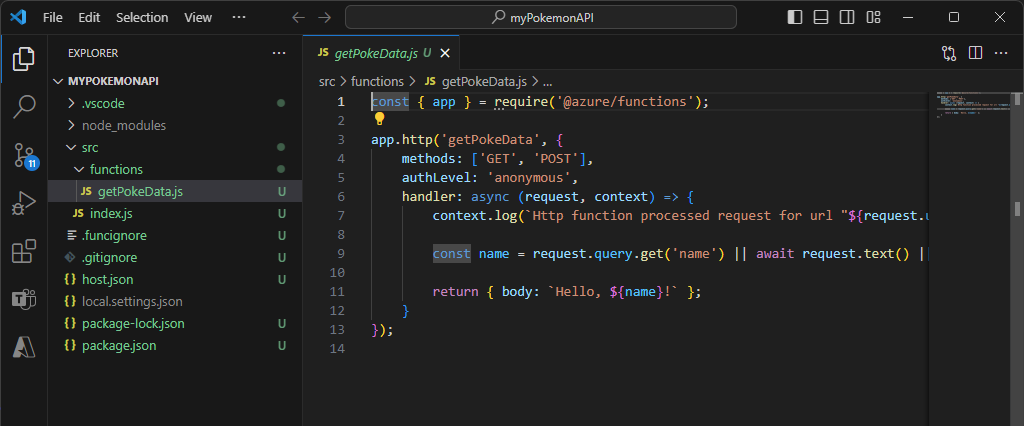Open Explorer panel More Actions ellipsis
Image resolution: width=1024 pixels, height=426 pixels.
[x=279, y=53]
